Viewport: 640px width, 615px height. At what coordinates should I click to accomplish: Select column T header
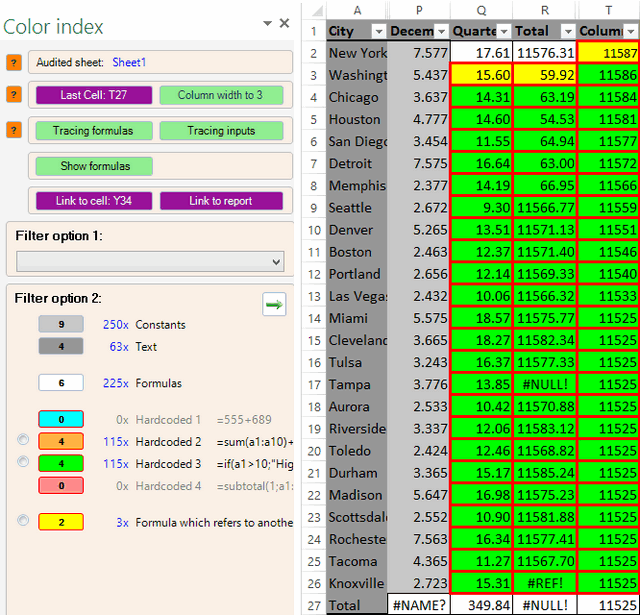coord(609,10)
